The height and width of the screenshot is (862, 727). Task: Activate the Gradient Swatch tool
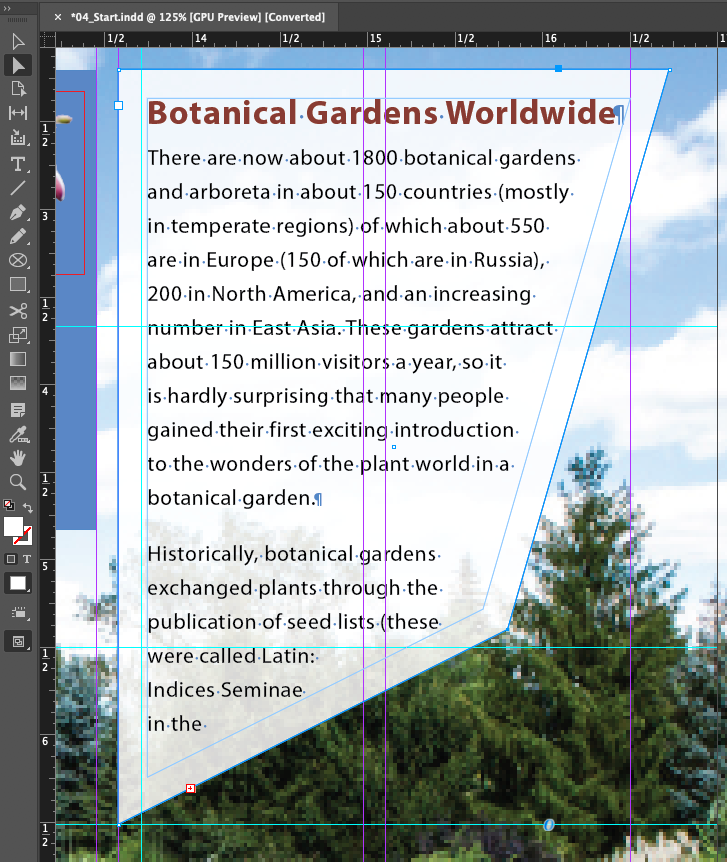tap(18, 359)
